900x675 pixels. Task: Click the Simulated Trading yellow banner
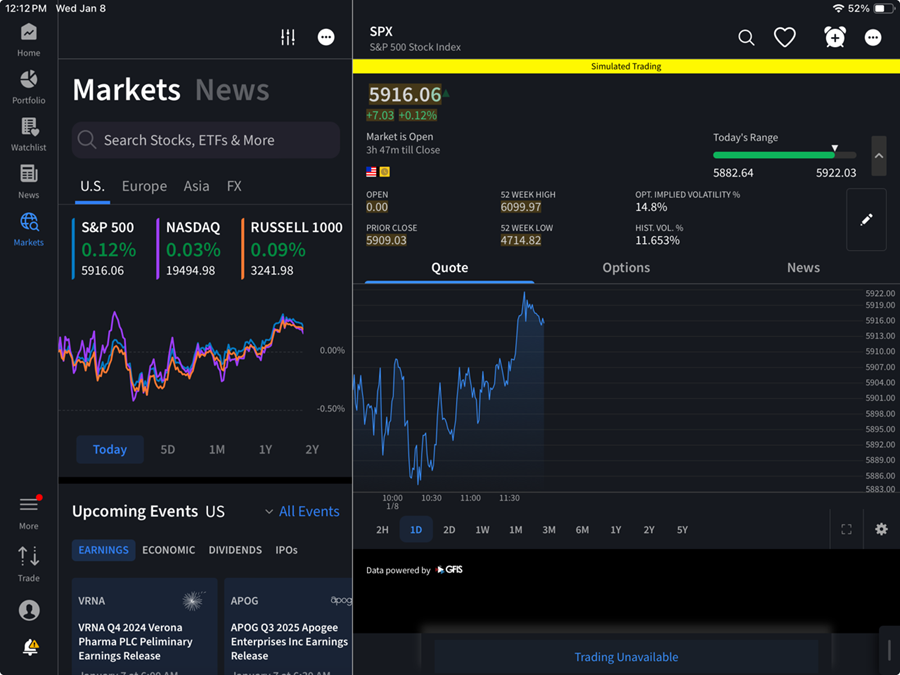click(626, 66)
